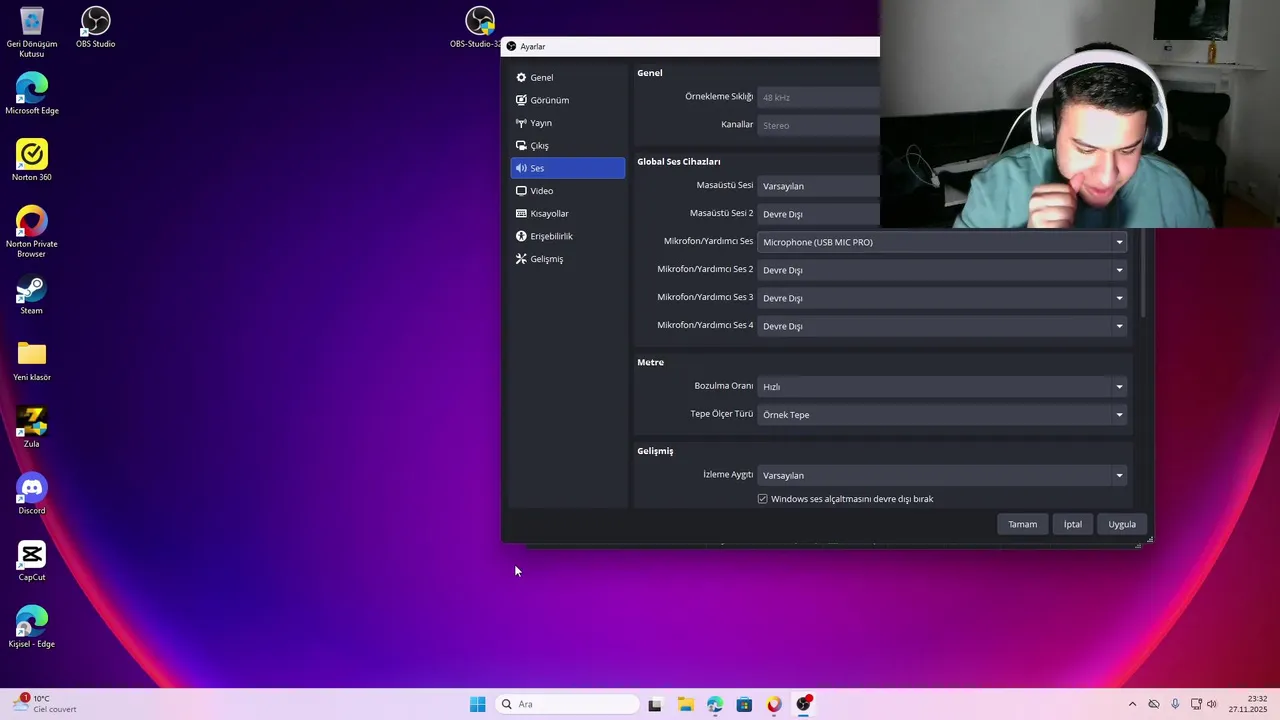Image resolution: width=1280 pixels, height=720 pixels.
Task: Open the Mikrofon/Yardımcı Ses 4 dropdown
Action: coord(942,326)
